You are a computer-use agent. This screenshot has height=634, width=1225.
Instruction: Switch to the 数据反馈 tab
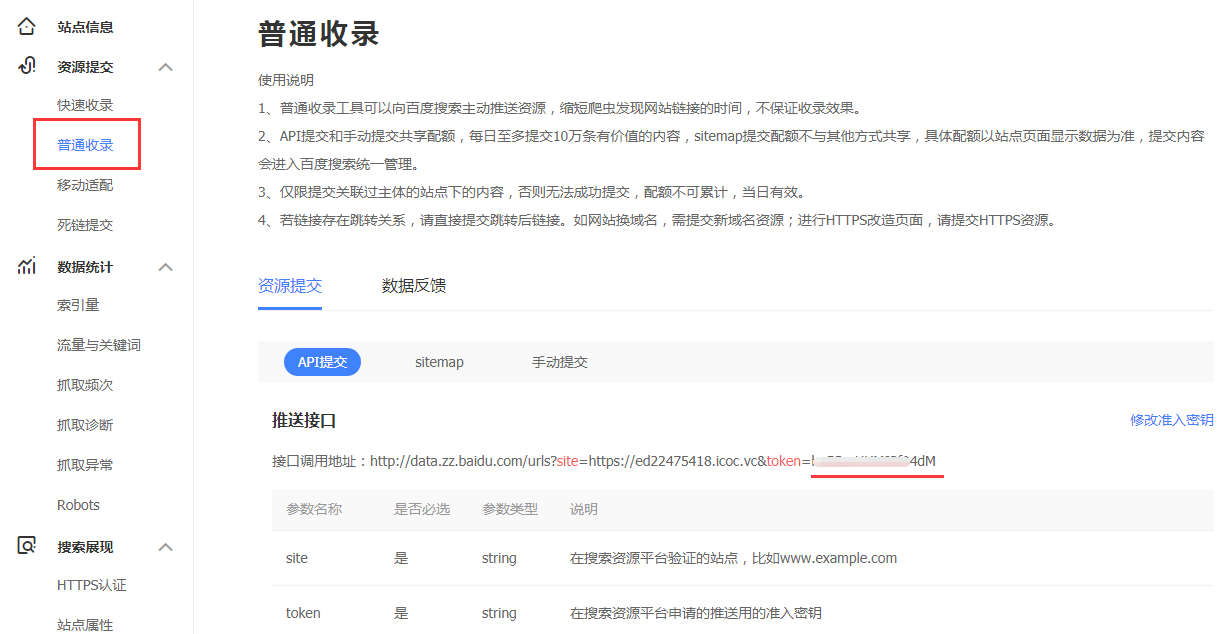click(414, 286)
